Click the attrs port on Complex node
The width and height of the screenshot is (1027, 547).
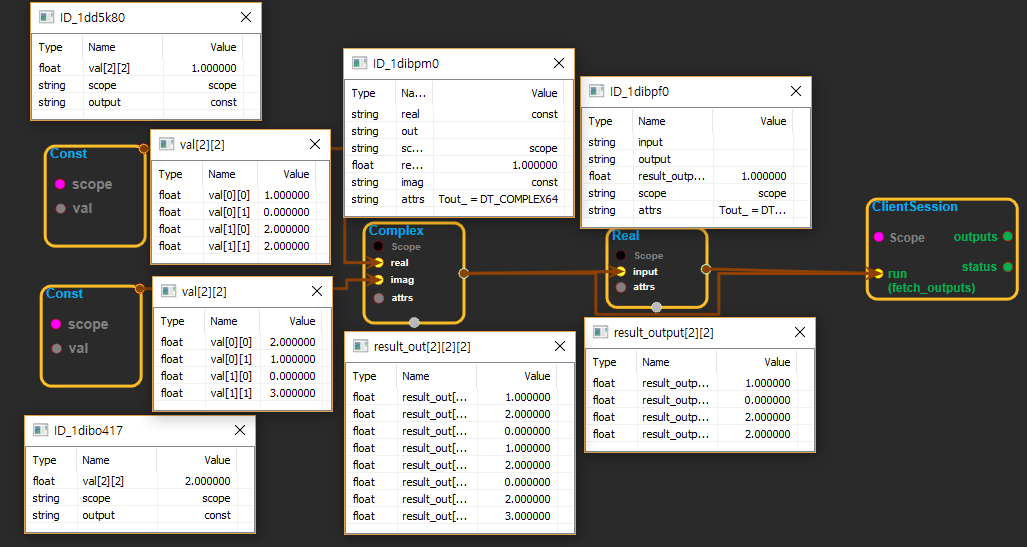379,298
